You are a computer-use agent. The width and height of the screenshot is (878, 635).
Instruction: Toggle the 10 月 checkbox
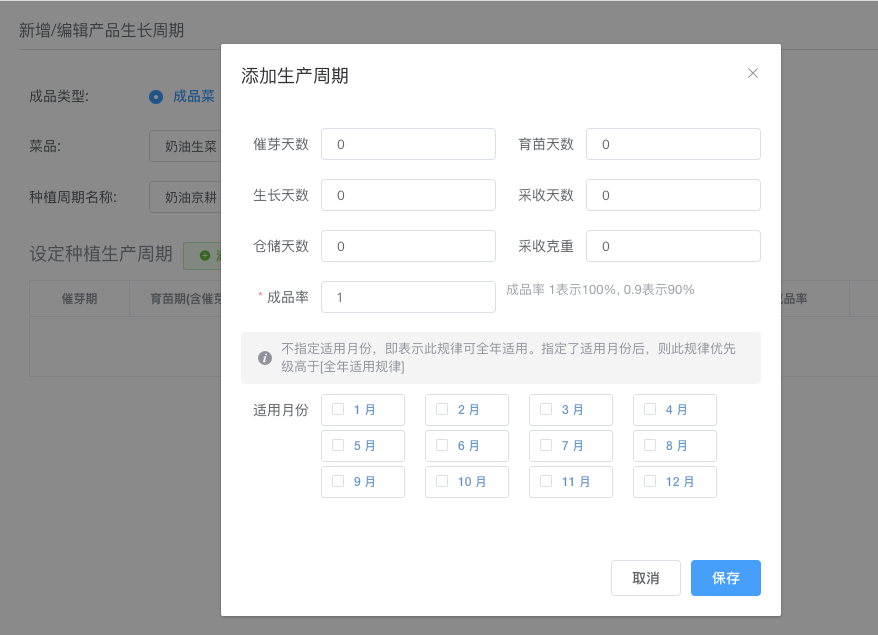pyautogui.click(x=442, y=481)
